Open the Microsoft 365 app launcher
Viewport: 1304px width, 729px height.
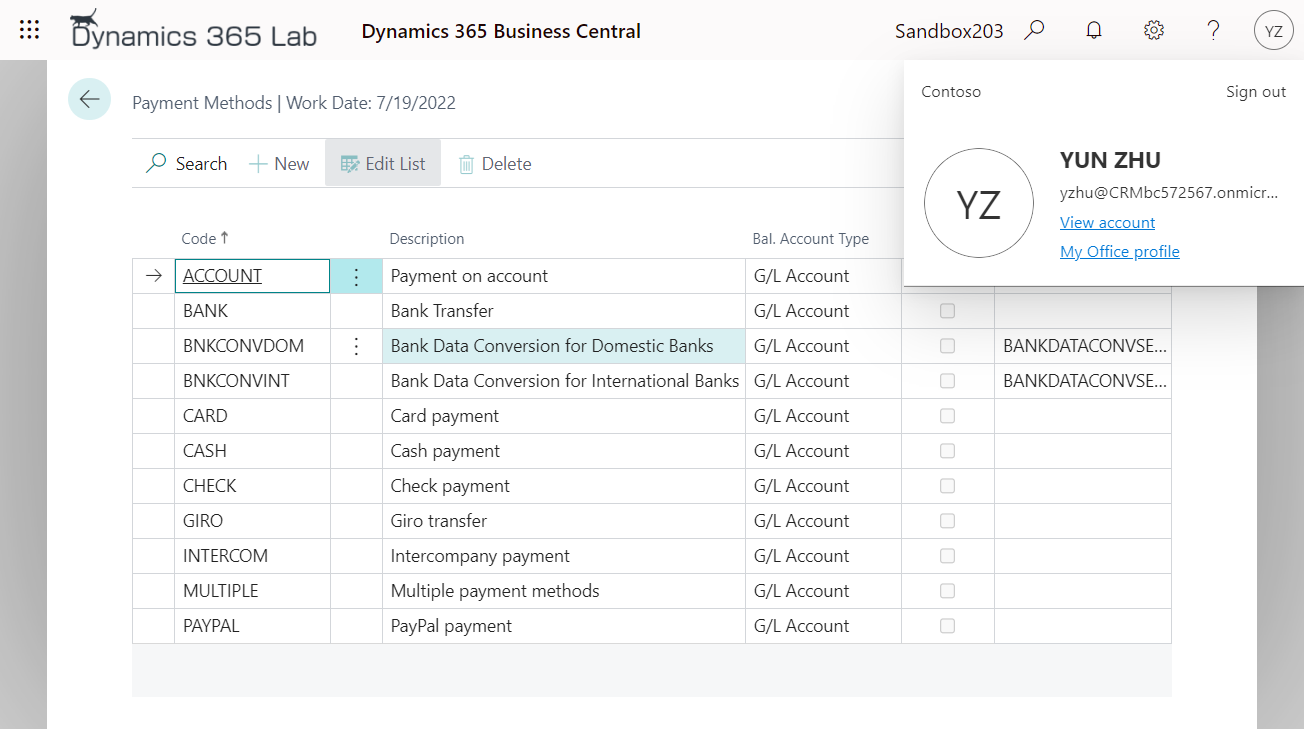tap(29, 29)
